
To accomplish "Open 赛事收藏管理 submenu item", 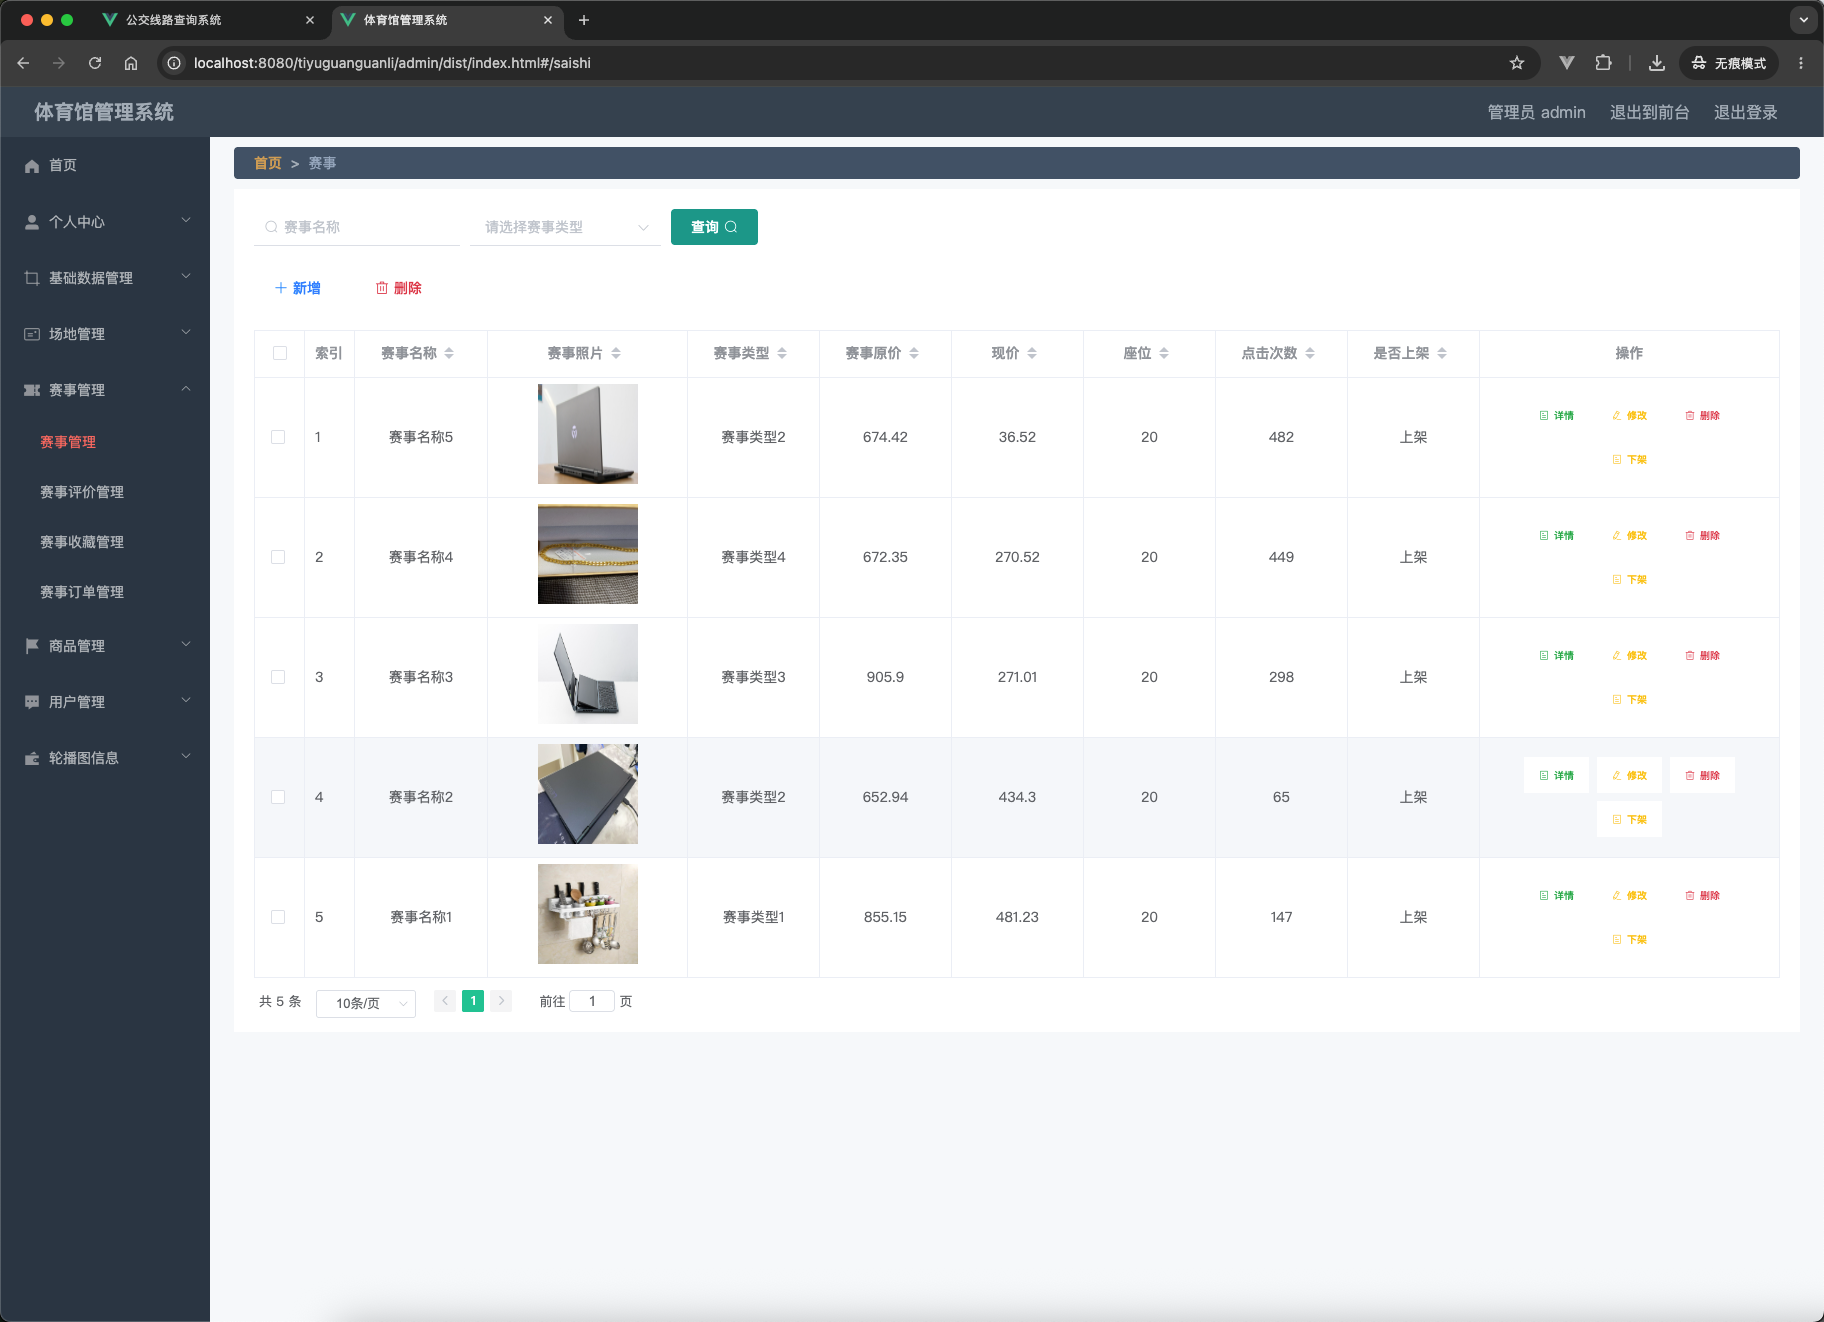I will [x=82, y=542].
